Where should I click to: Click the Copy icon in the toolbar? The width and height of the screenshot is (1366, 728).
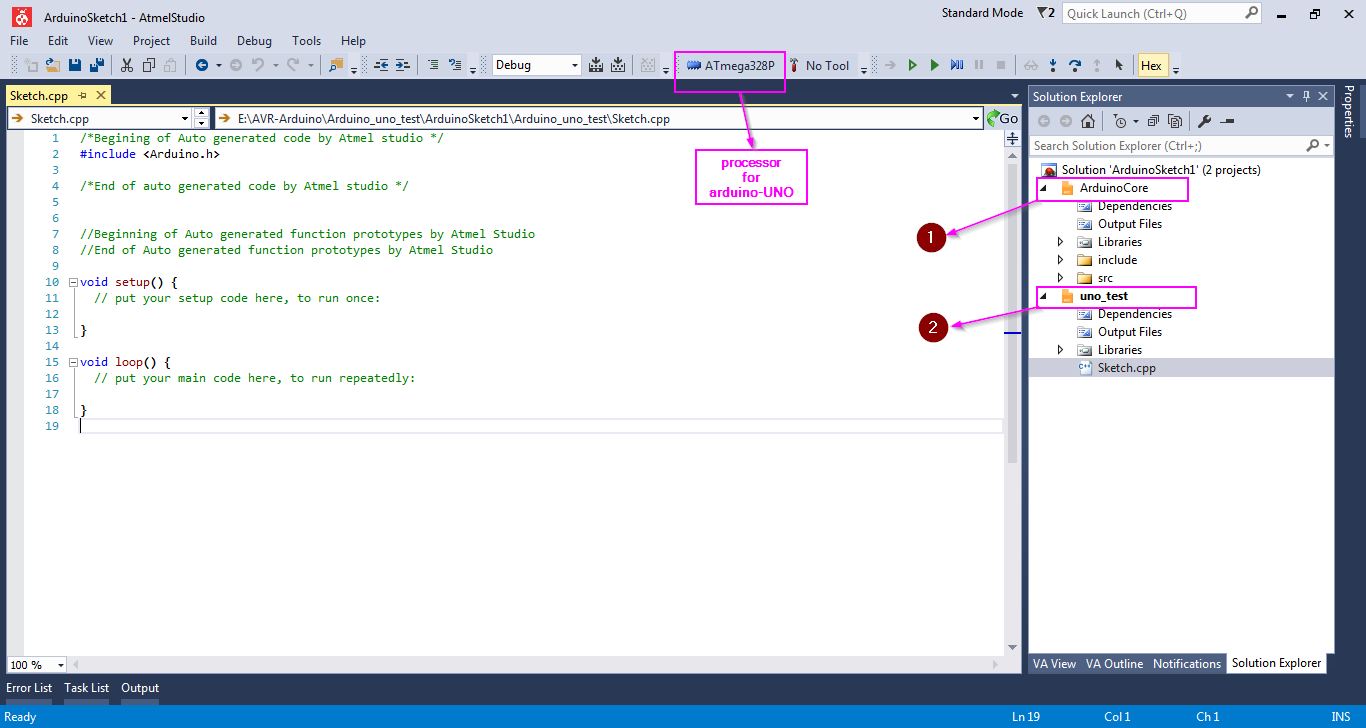[149, 65]
